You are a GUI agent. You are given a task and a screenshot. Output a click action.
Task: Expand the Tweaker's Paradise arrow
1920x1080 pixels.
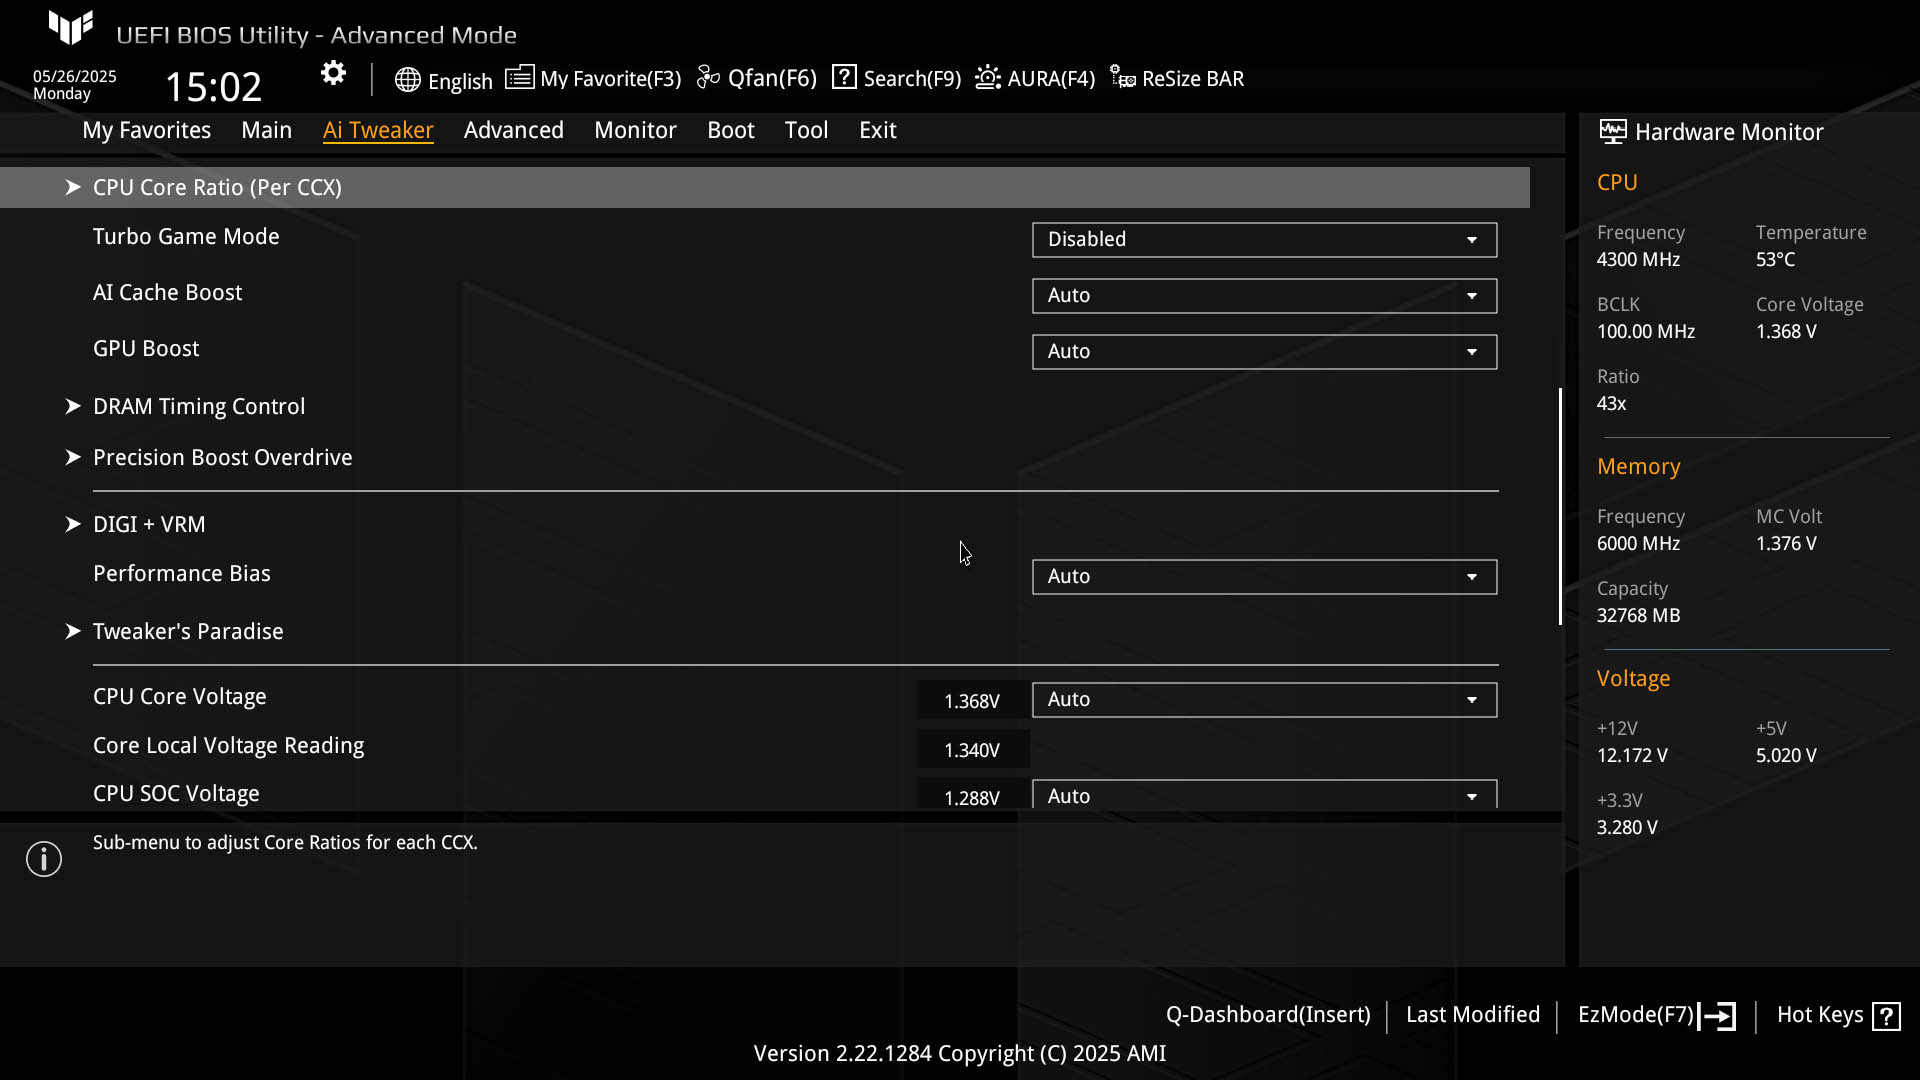pos(73,631)
